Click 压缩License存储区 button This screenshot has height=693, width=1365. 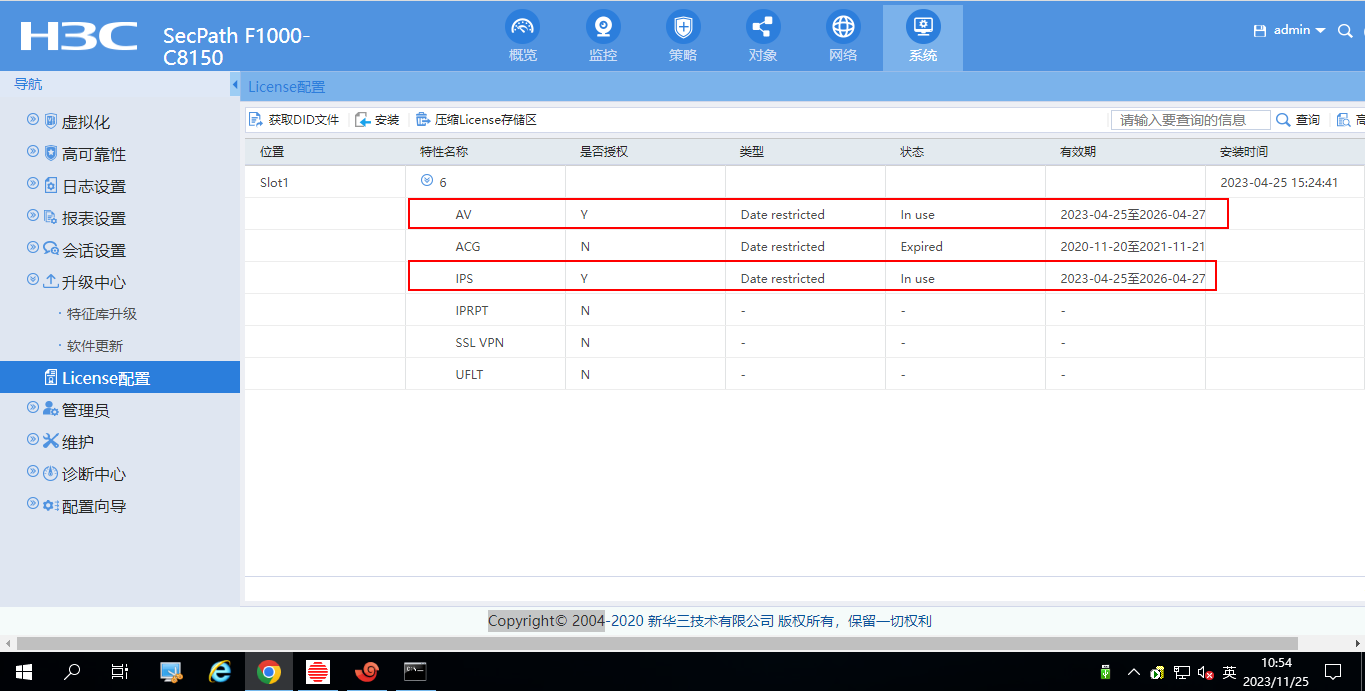[477, 120]
